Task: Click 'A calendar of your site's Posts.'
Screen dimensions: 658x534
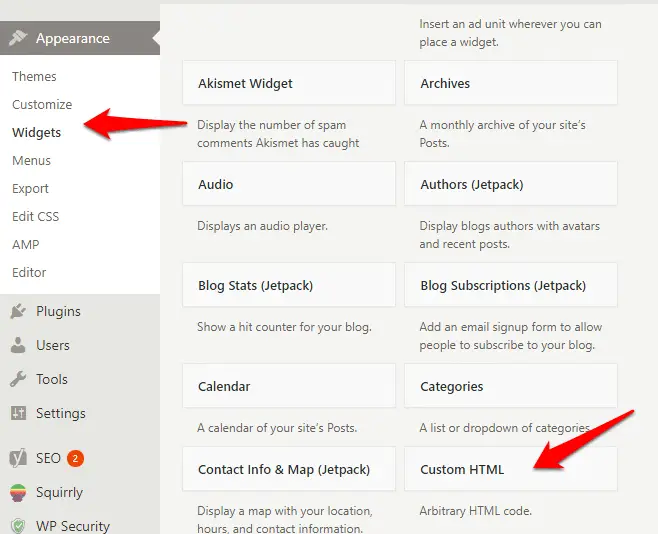Action: pos(277,428)
